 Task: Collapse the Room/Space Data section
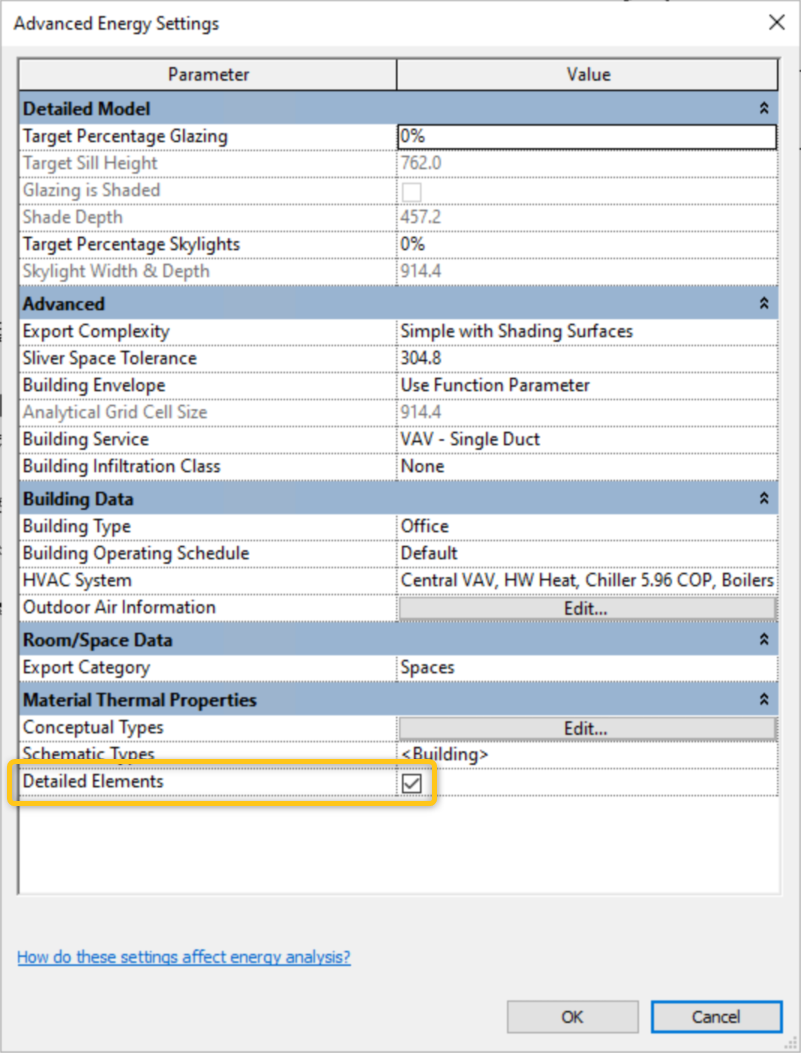763,639
